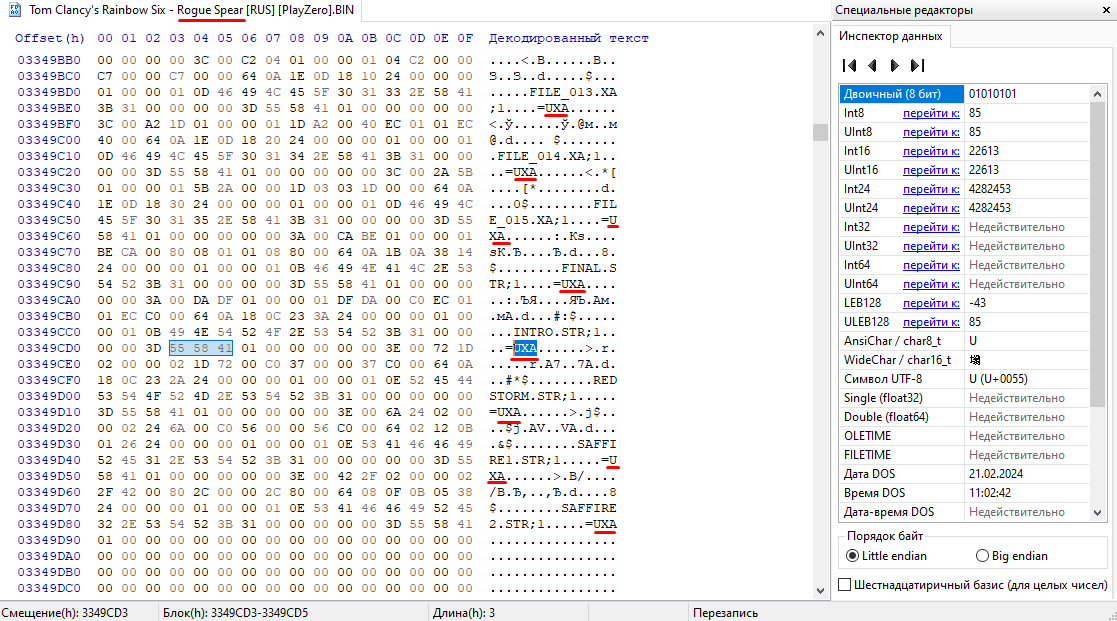Follow 'перейти к:' link for UInt8
The width and height of the screenshot is (1117, 621).
tap(931, 132)
